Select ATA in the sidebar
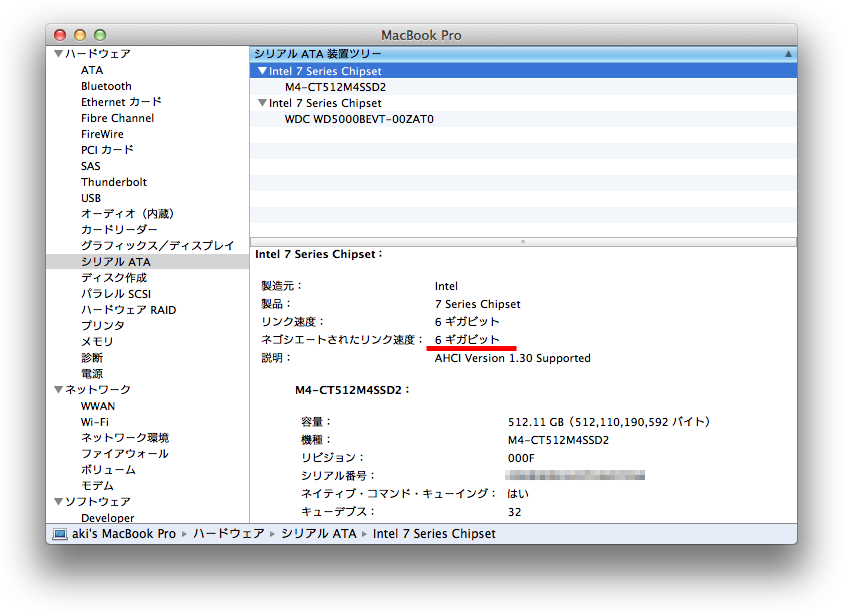843x612 pixels. [92, 70]
